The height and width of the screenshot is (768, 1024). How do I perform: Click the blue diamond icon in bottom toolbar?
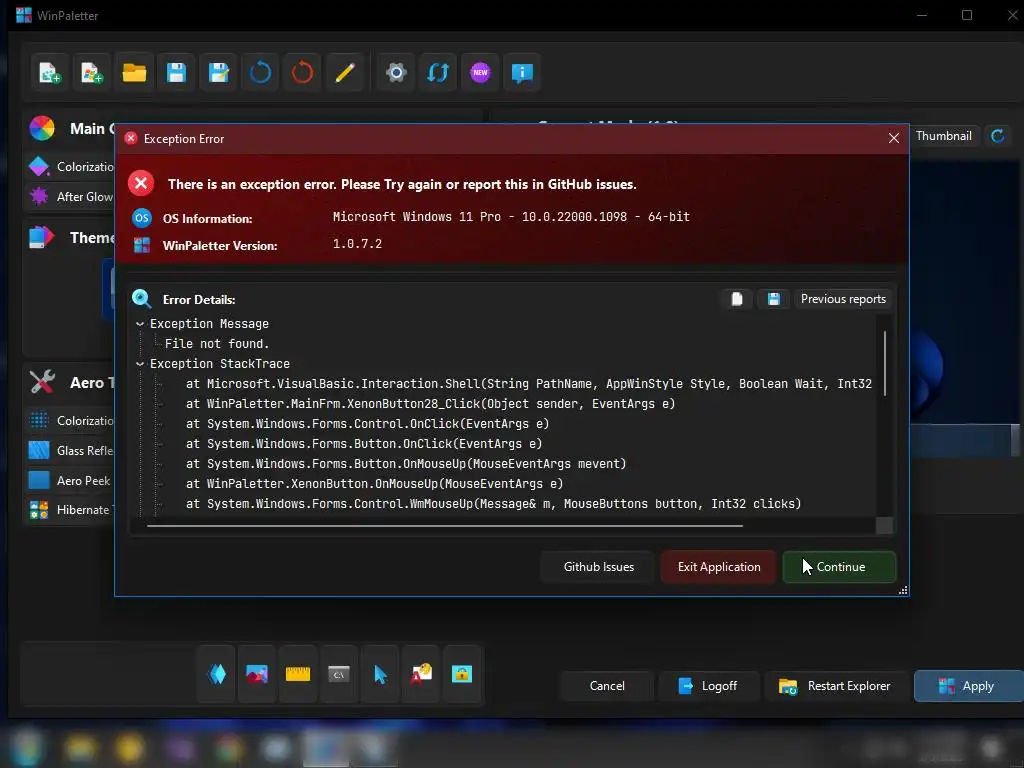217,674
